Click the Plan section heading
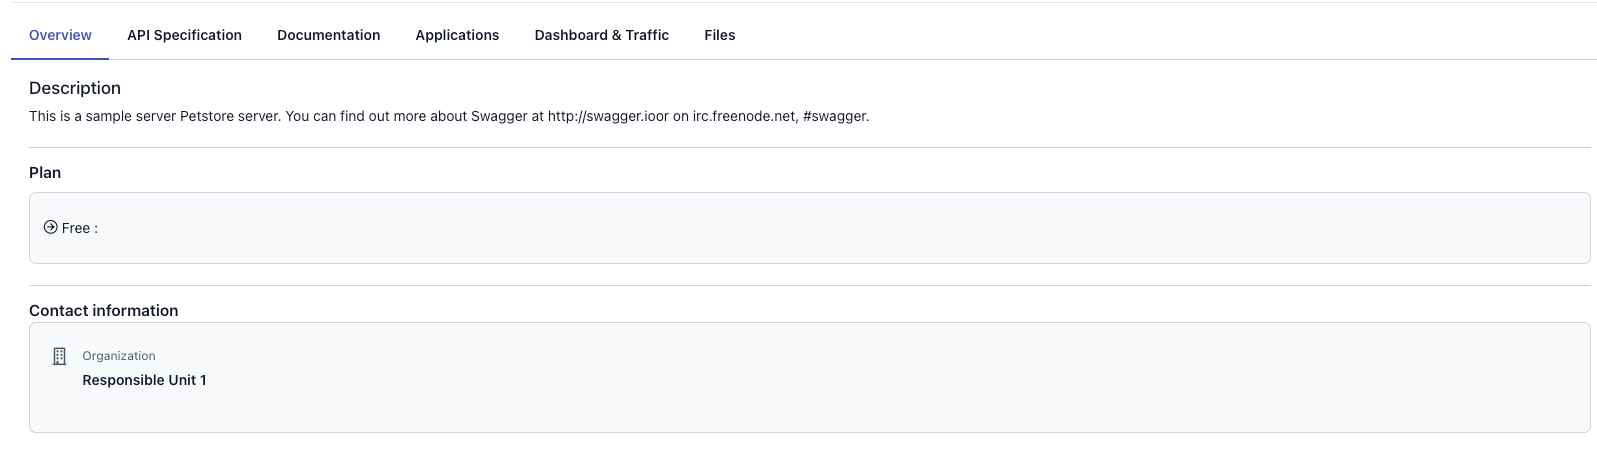The width and height of the screenshot is (1597, 461). [x=45, y=173]
